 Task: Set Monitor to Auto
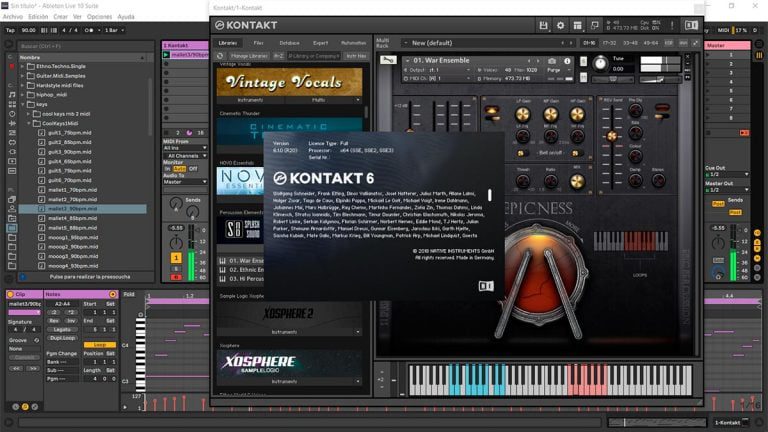(x=179, y=168)
